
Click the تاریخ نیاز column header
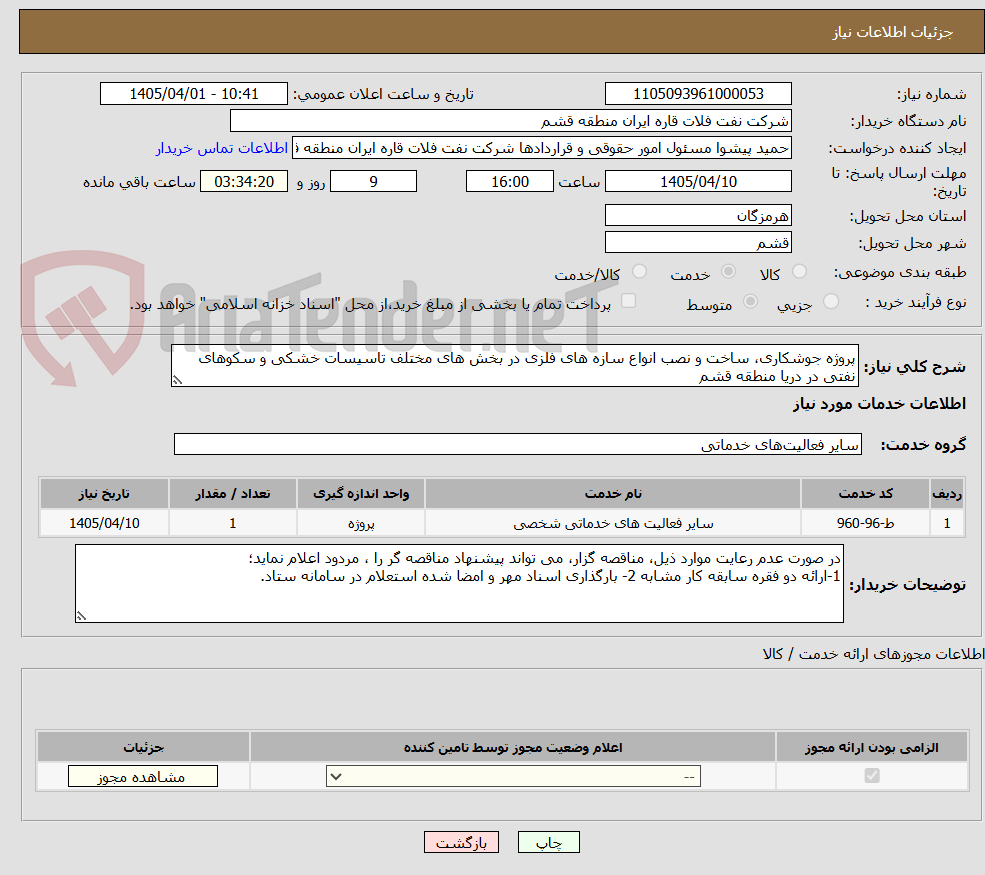(104, 494)
